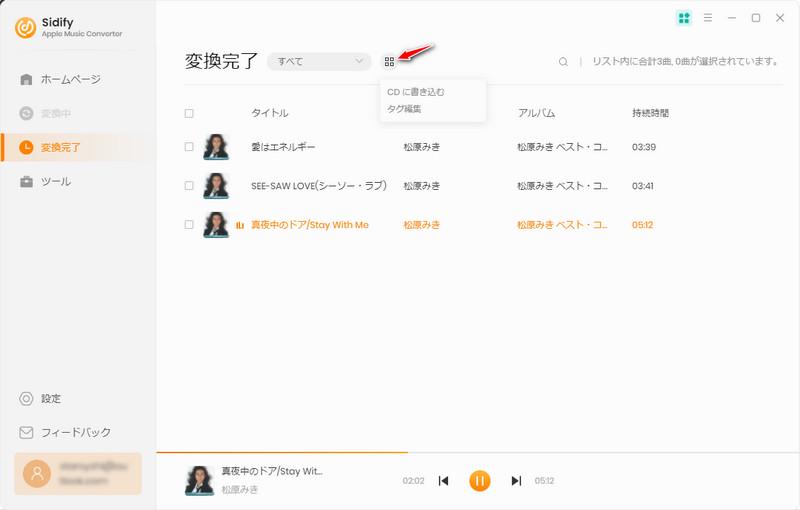
Task: Click album art of 真夜中のドア list row
Action: pyautogui.click(x=216, y=224)
